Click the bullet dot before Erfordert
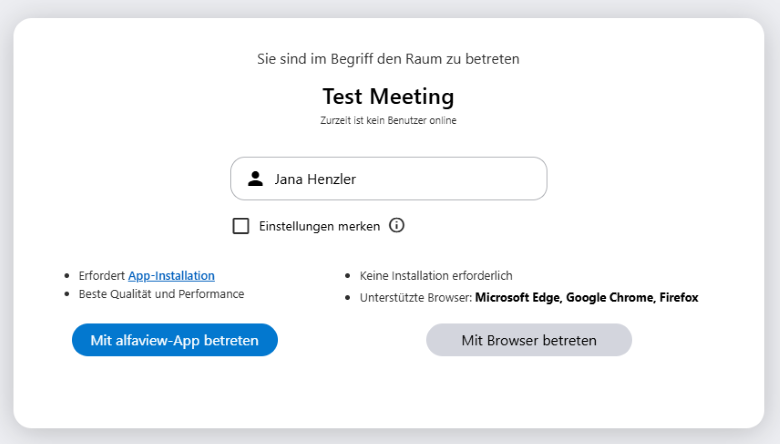The height and width of the screenshot is (444, 780). pos(68,276)
